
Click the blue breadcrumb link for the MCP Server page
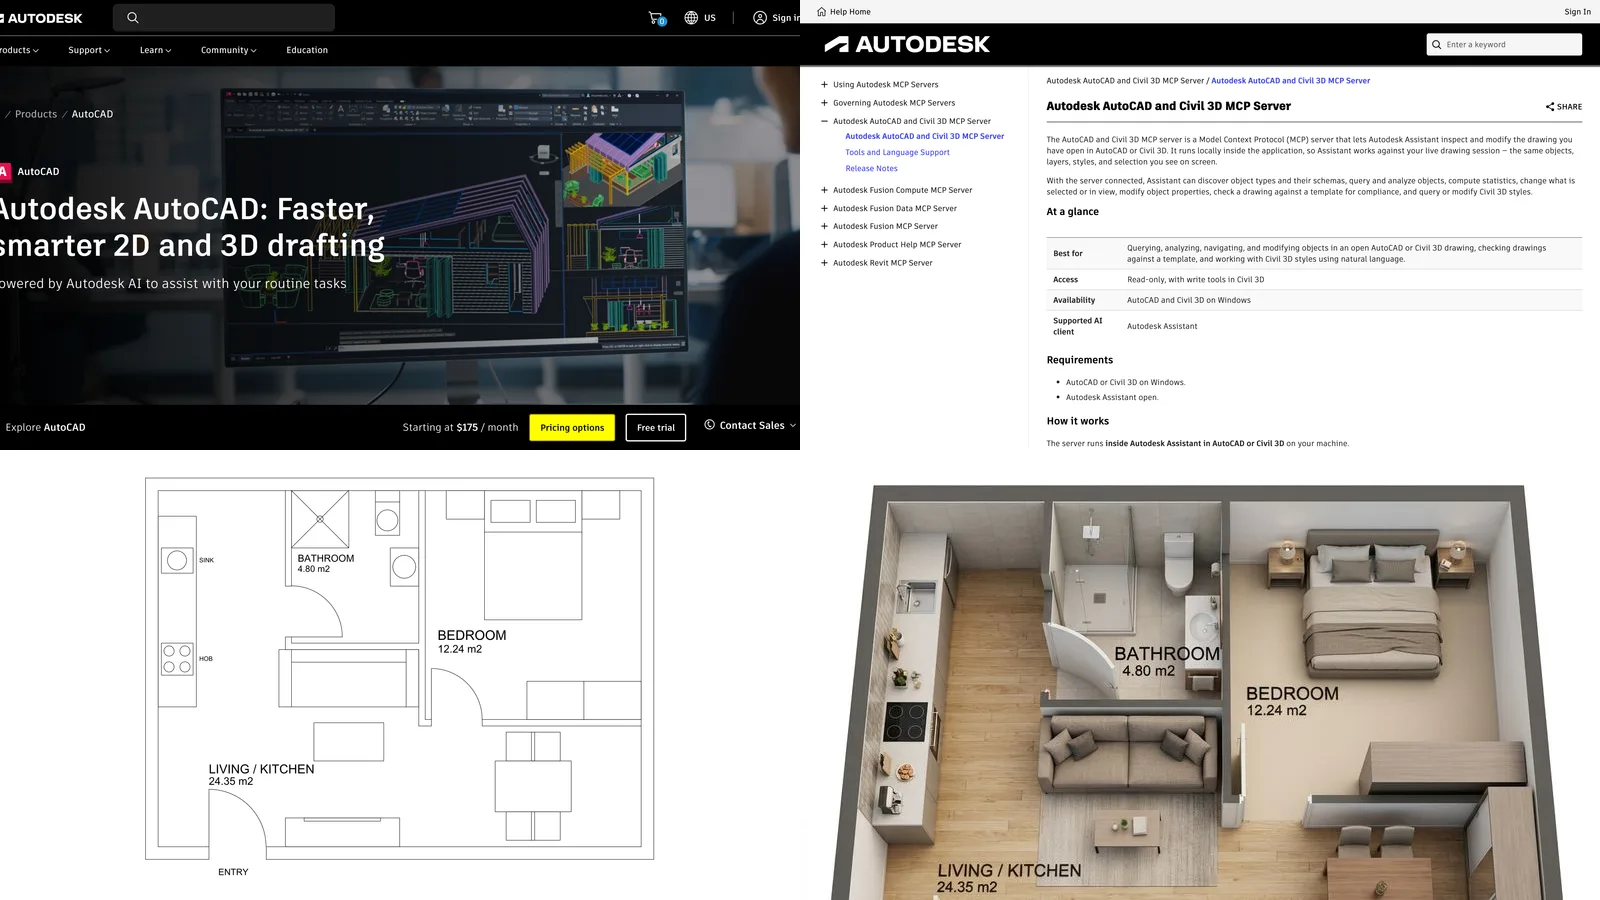1290,81
